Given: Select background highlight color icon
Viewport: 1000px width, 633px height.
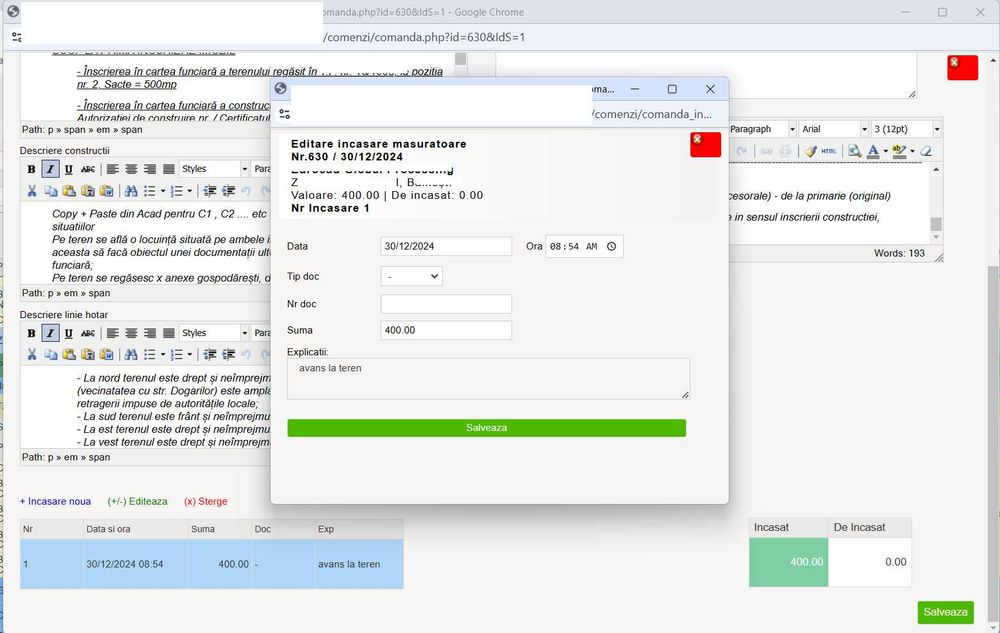Looking at the screenshot, I should tap(899, 151).
